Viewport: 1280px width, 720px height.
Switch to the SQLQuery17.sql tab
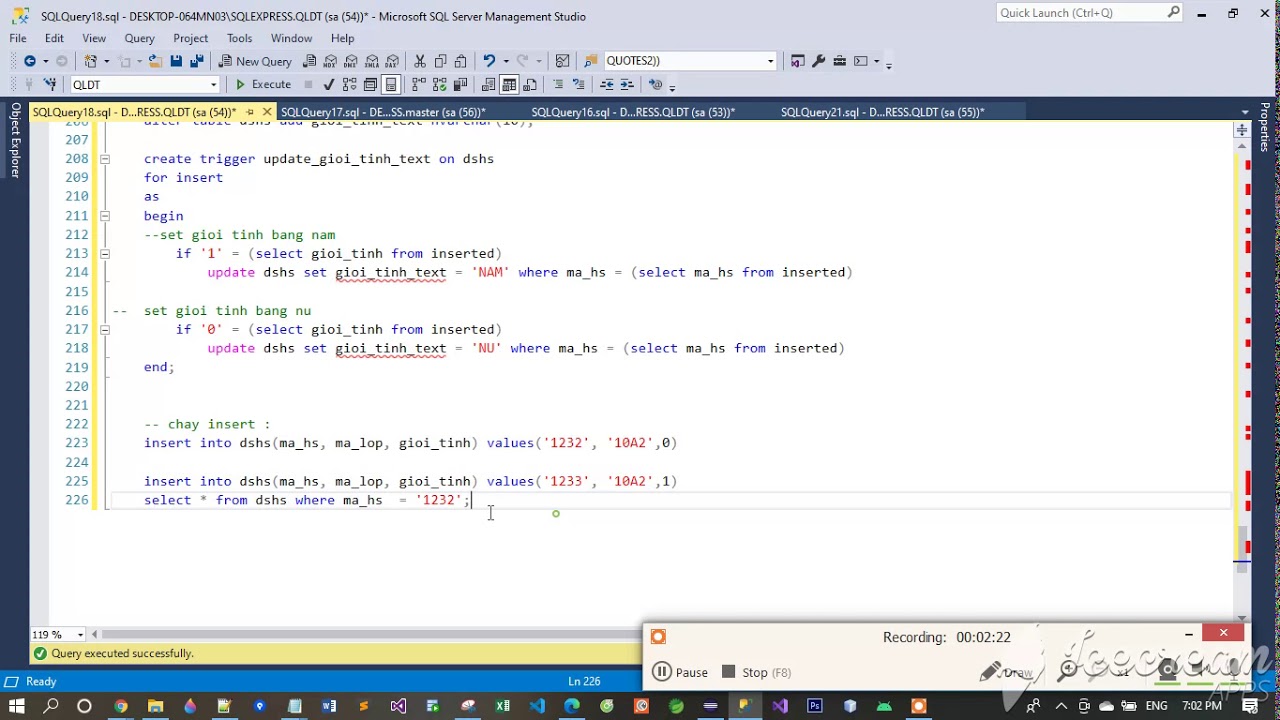coord(383,112)
